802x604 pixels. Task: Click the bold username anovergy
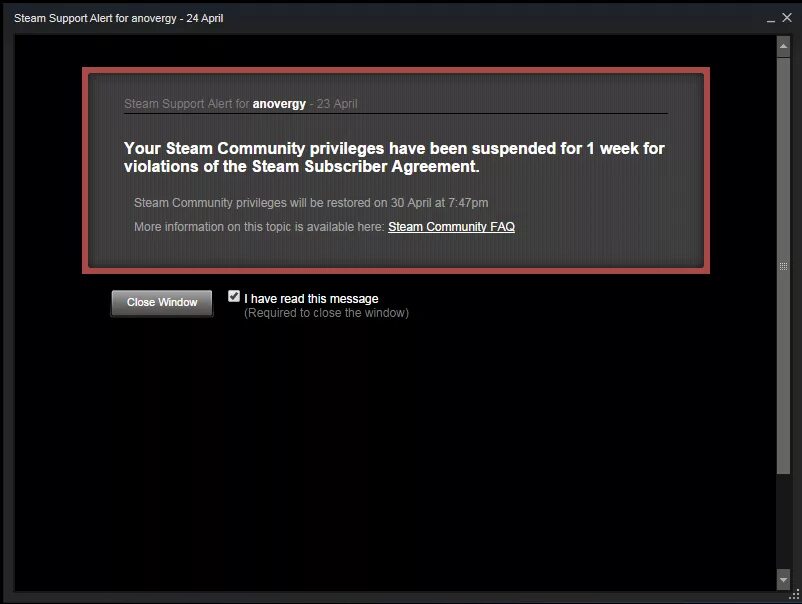pos(279,104)
